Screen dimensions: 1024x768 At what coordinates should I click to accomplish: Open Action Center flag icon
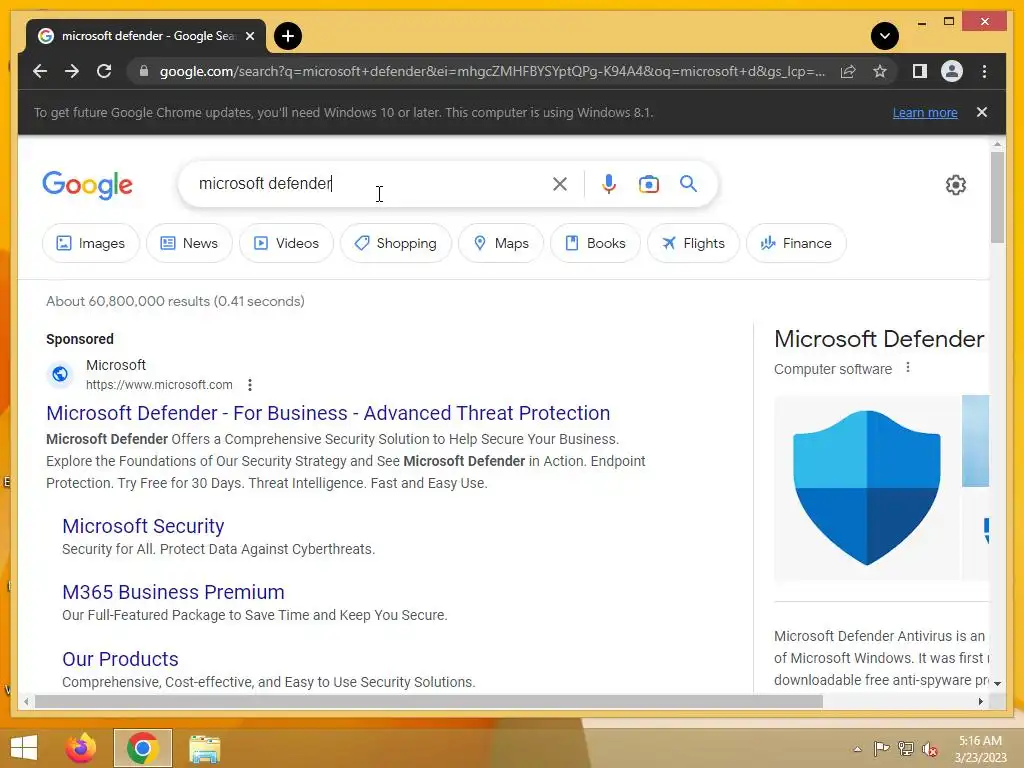(882, 749)
